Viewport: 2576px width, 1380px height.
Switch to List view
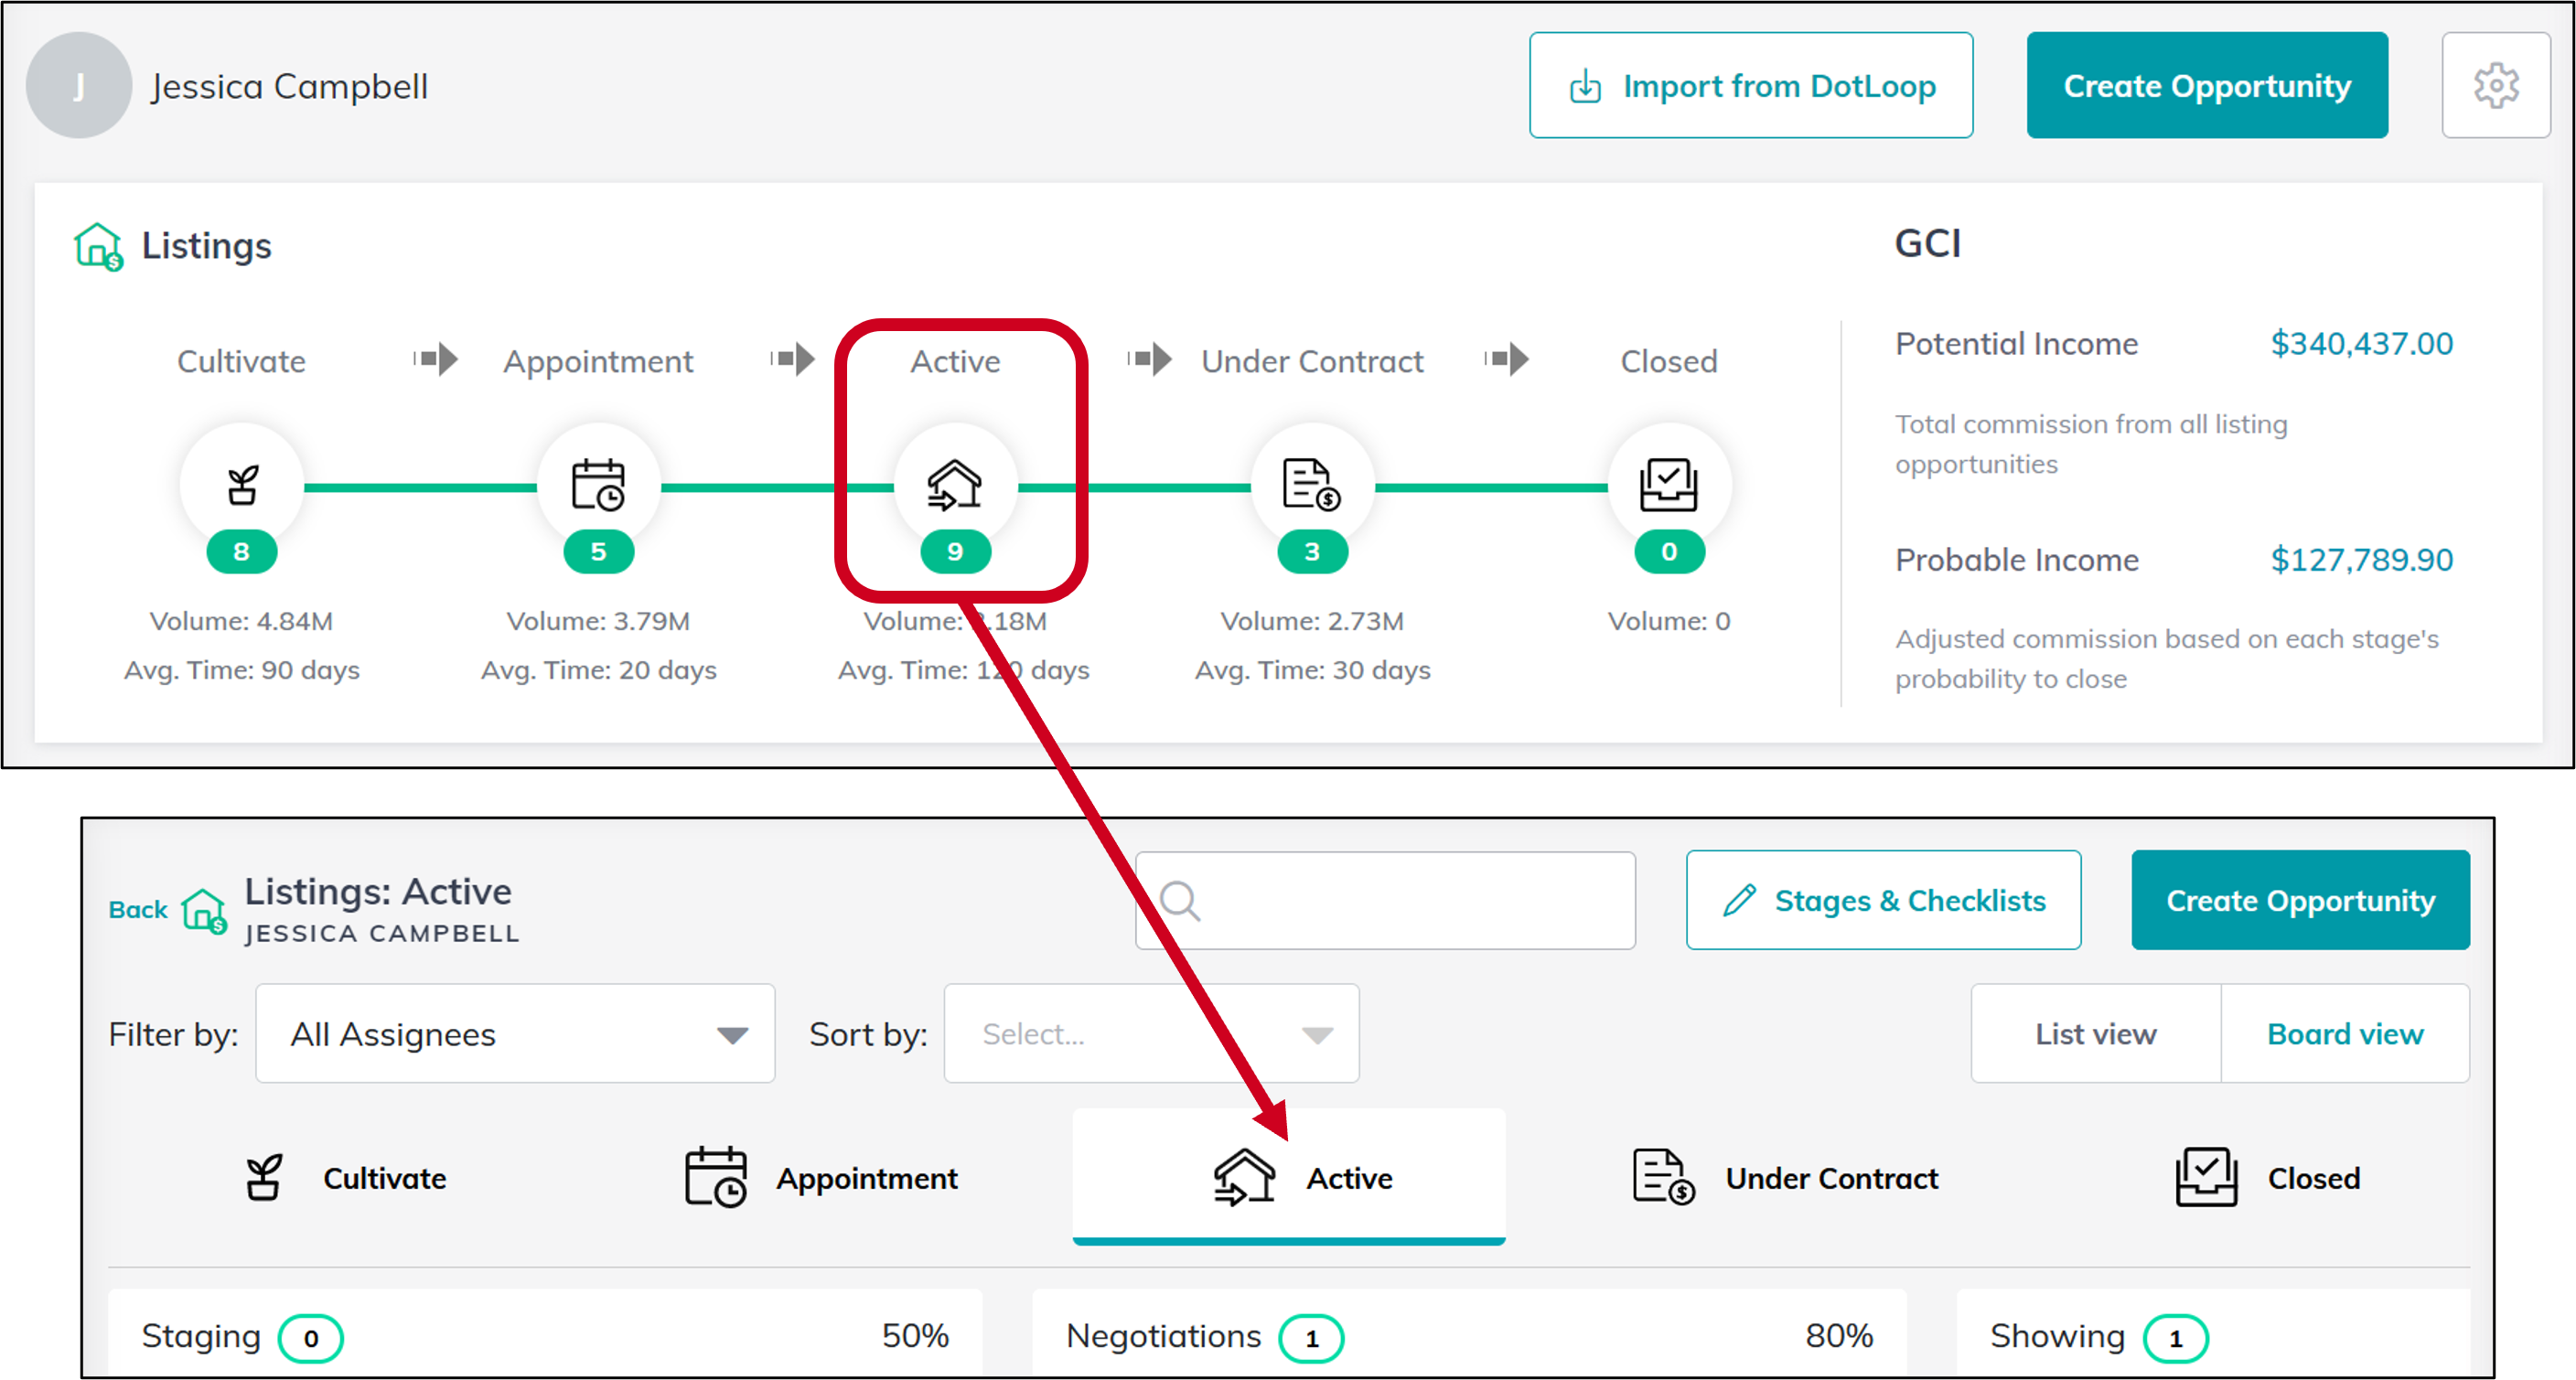(x=2095, y=1033)
